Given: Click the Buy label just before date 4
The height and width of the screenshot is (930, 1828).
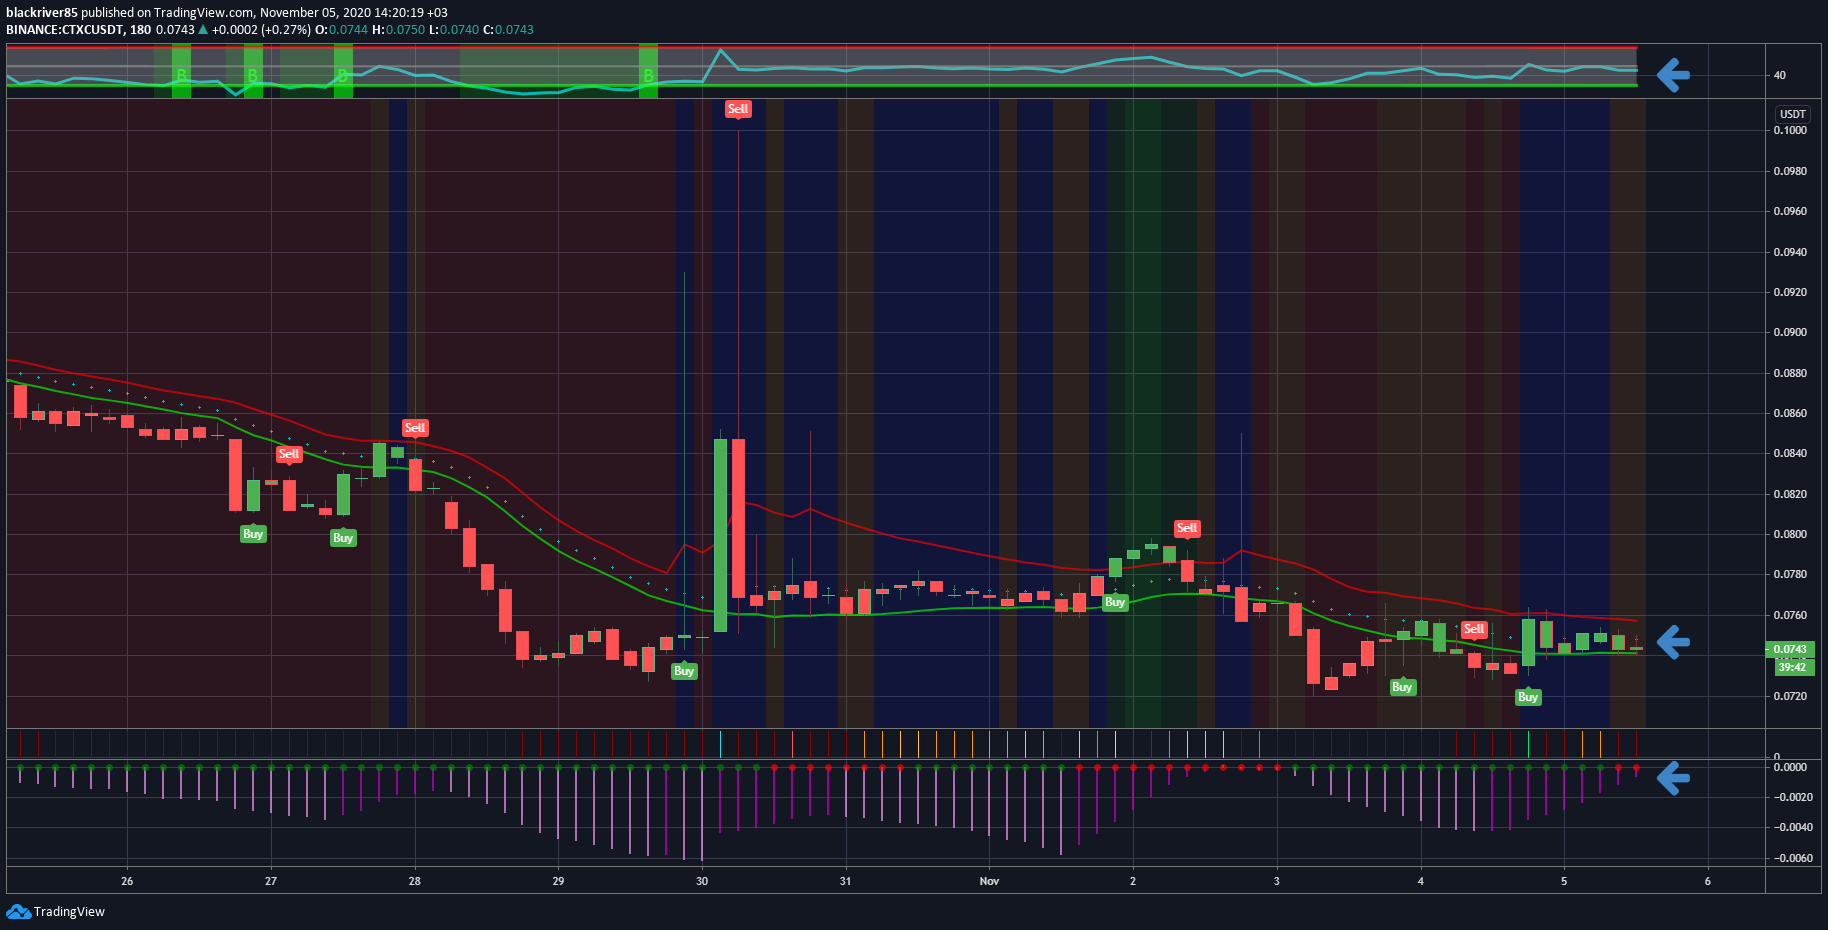Looking at the screenshot, I should coord(1402,687).
